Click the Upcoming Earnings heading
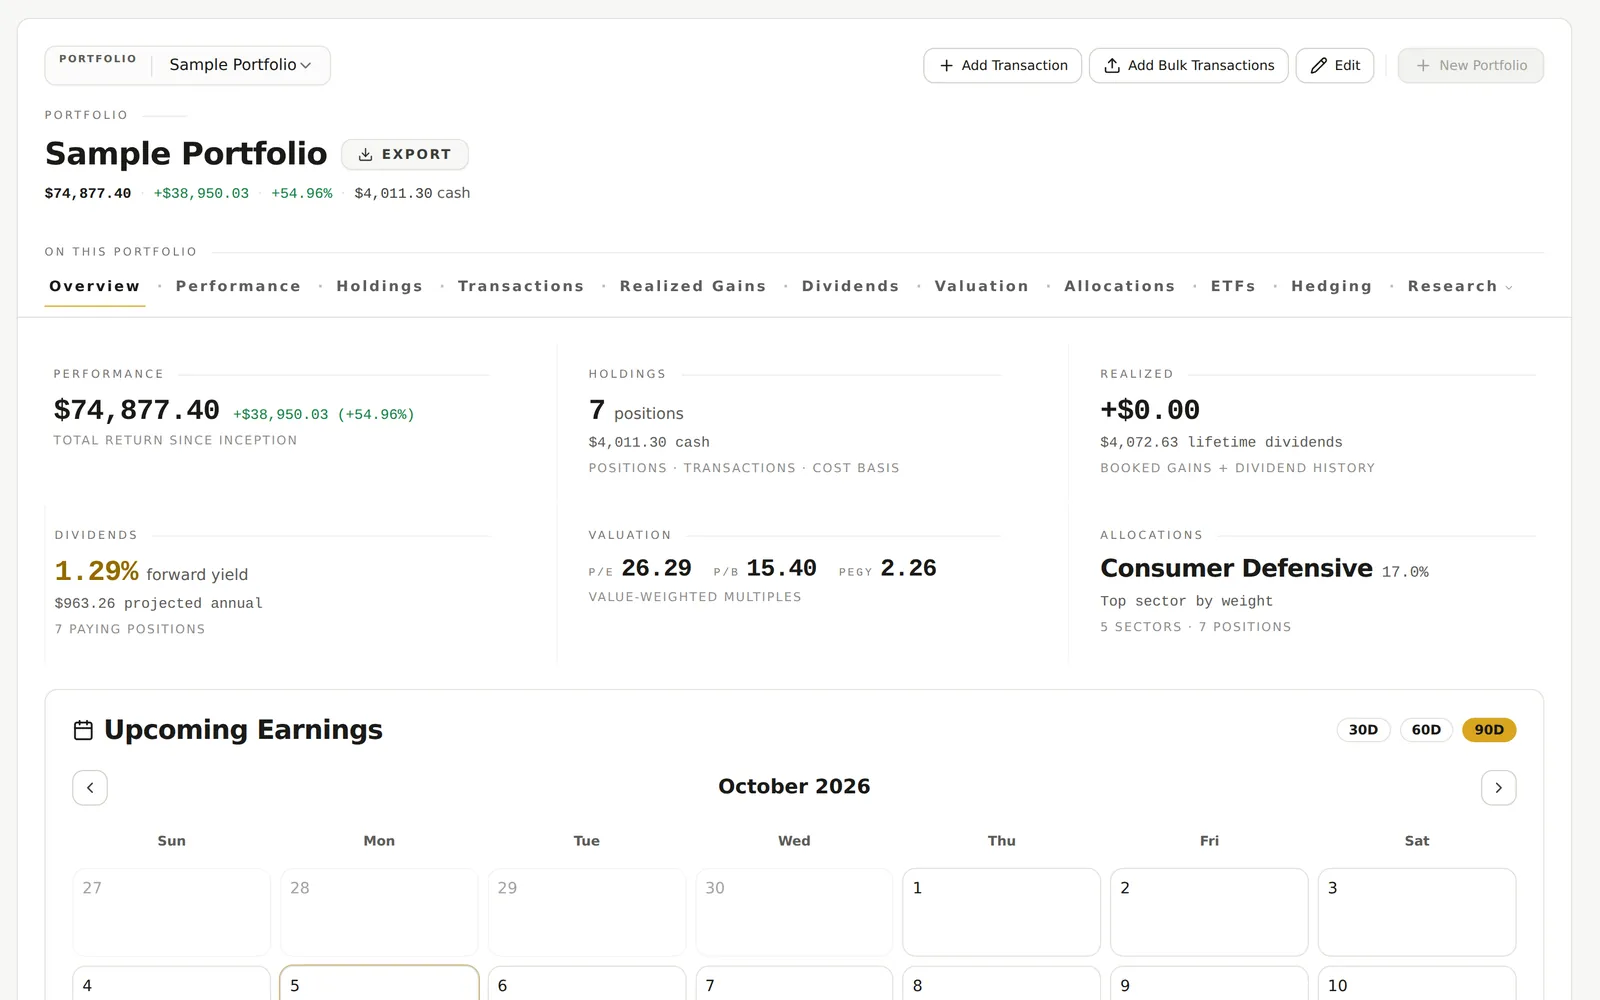The image size is (1600, 1000). pos(243,730)
